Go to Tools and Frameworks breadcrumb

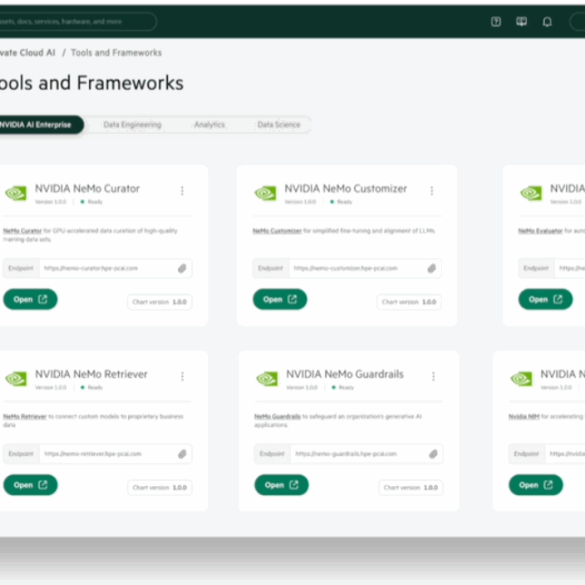click(x=116, y=53)
